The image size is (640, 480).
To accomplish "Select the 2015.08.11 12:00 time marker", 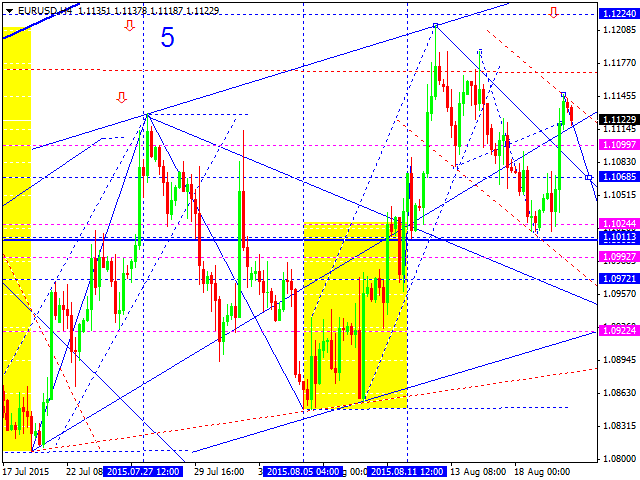I will 407,472.
